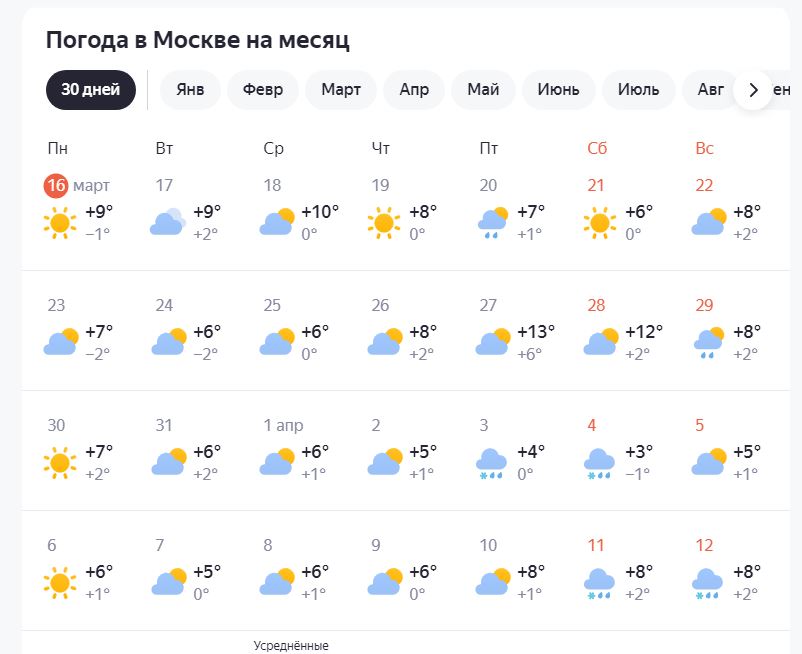Select the Февр month chip
Viewport: 802px width, 654px height.
click(x=263, y=90)
